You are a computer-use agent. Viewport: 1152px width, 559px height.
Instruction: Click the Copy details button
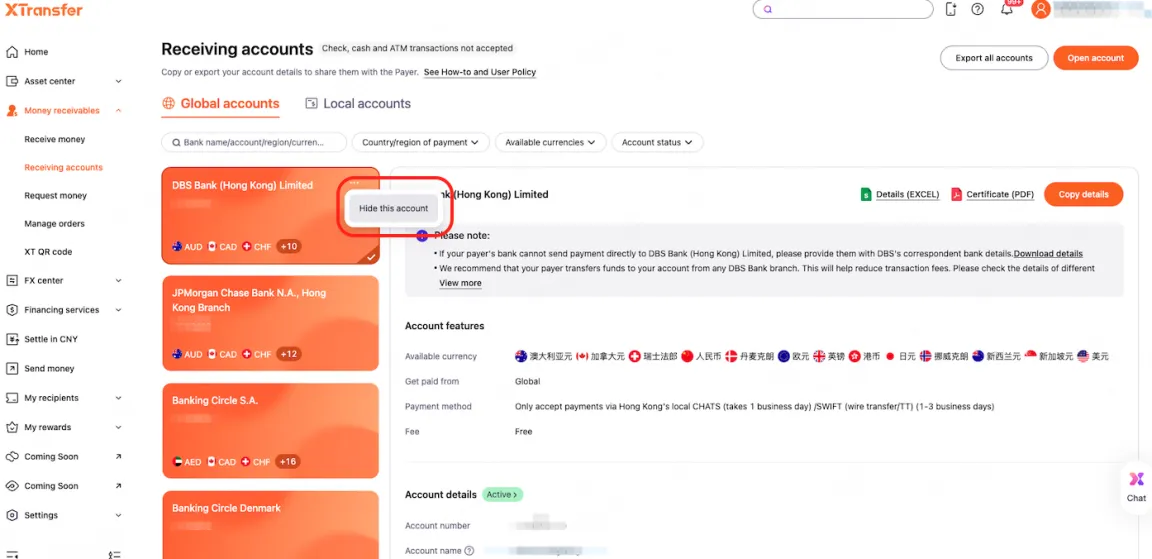click(1083, 194)
